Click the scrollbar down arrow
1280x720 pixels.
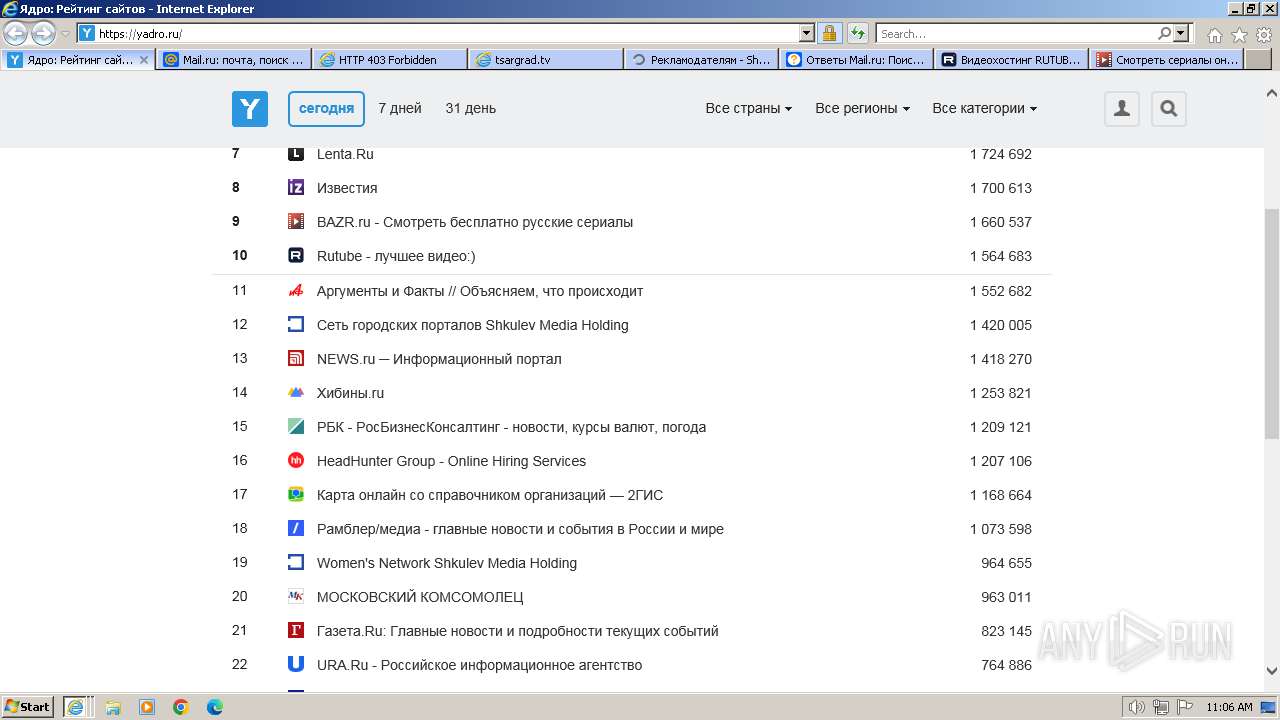1272,671
